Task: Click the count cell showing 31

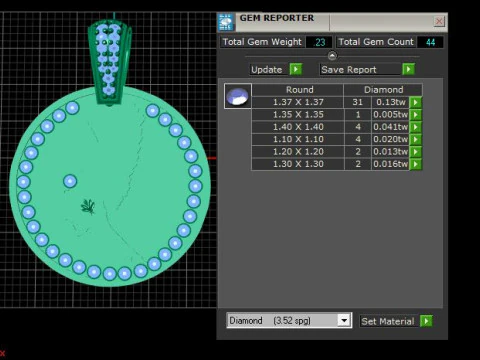Action: point(358,102)
